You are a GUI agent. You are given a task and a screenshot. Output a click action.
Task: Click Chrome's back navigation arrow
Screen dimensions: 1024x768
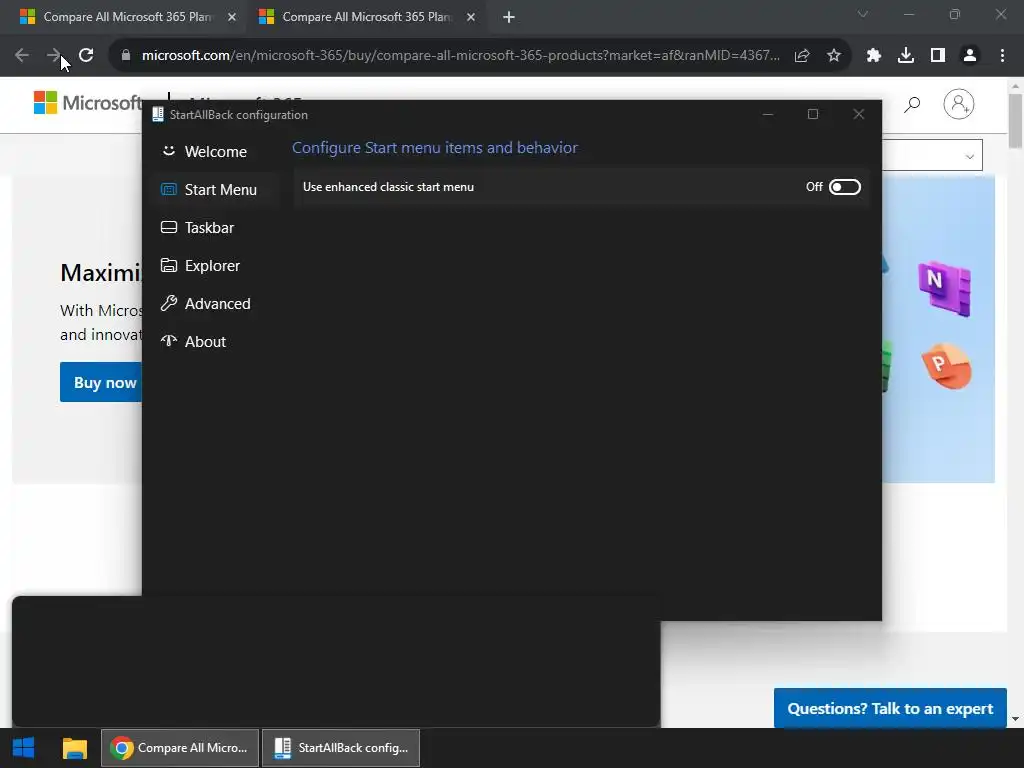tap(22, 56)
